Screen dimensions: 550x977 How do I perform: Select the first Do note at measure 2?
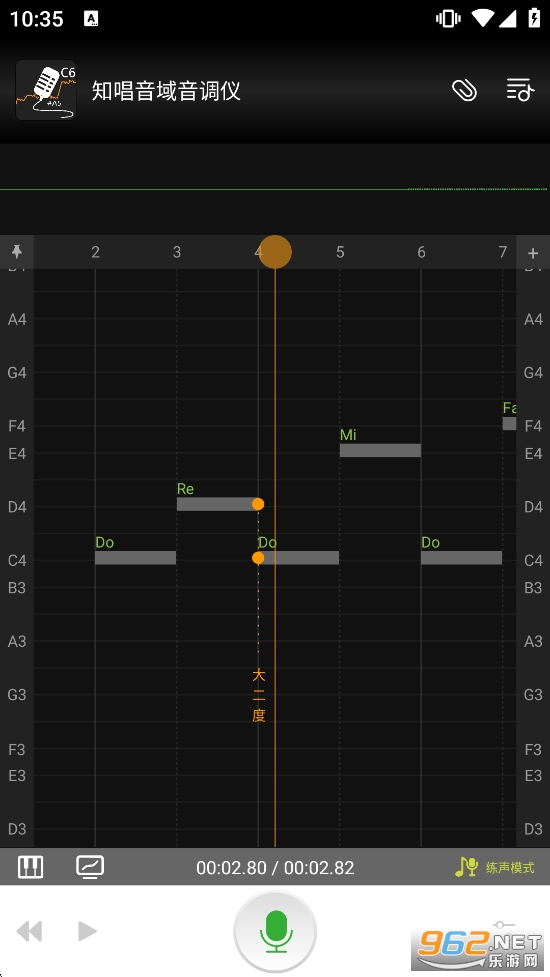[135, 558]
